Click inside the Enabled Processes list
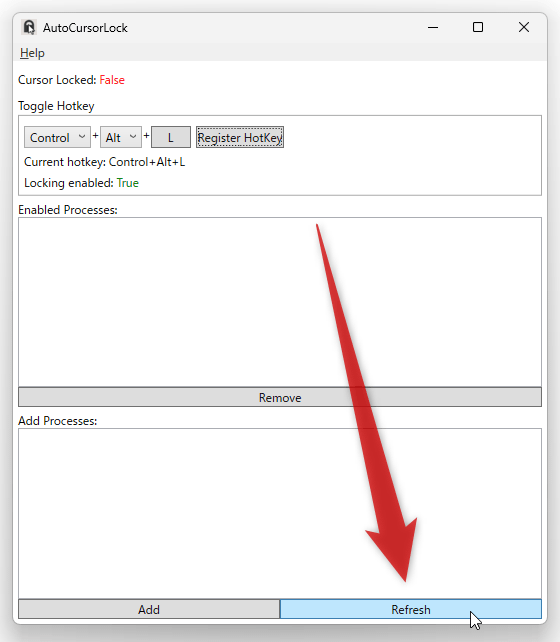The image size is (560, 642). click(x=280, y=302)
